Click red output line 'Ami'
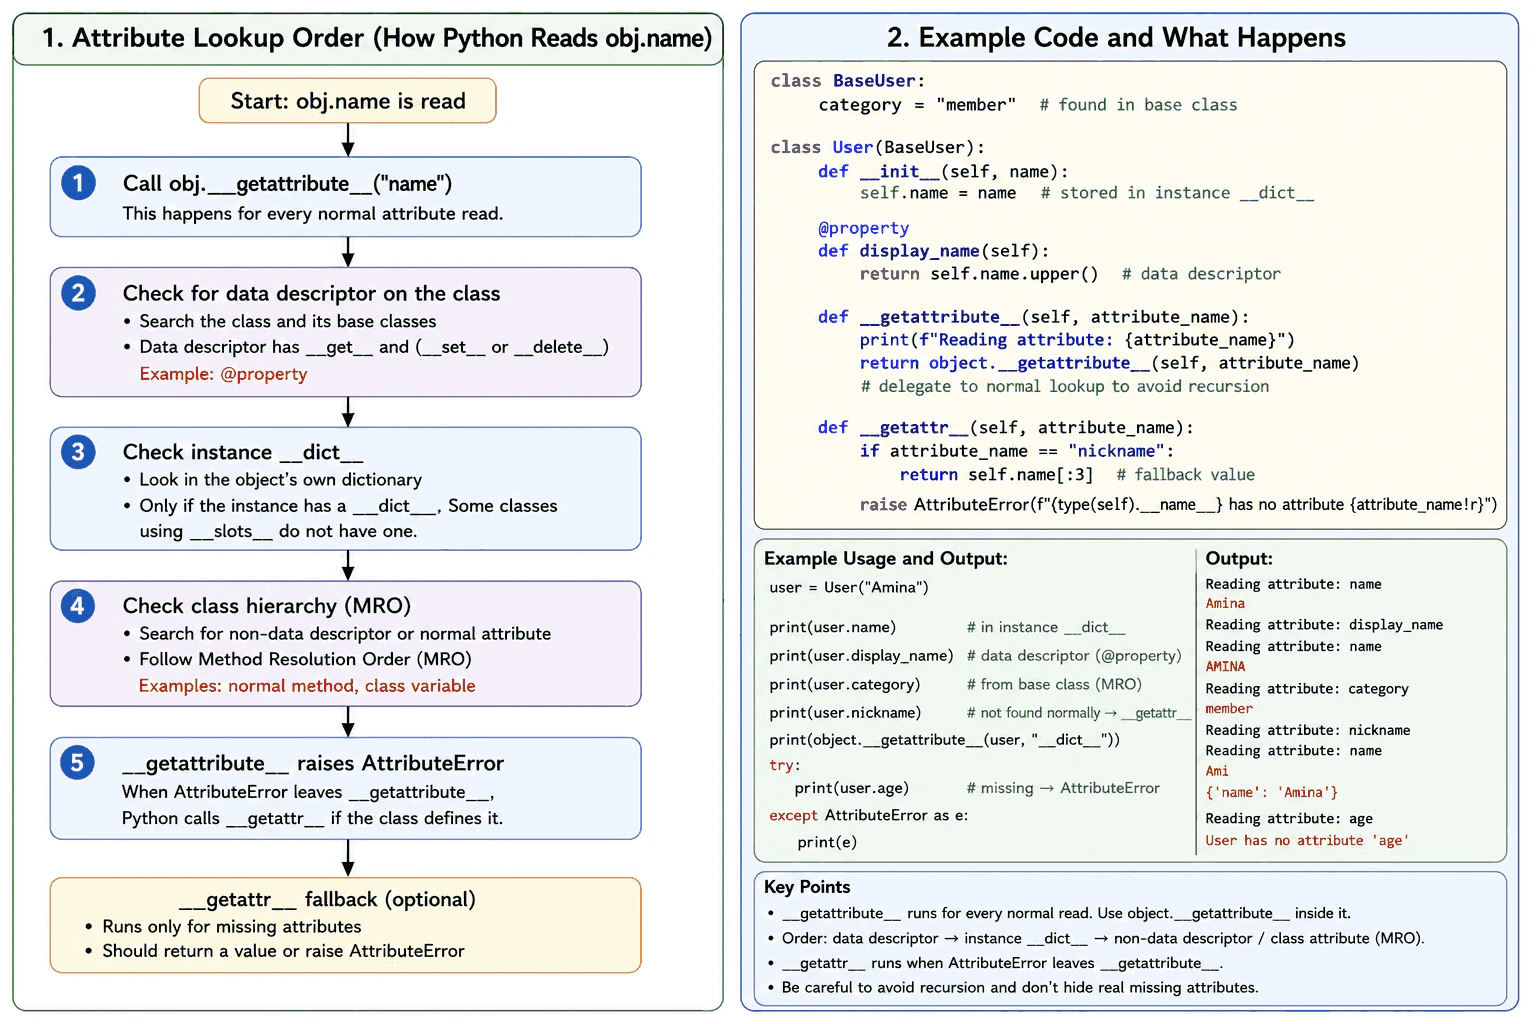This screenshot has width=1536, height=1024. tap(1217, 772)
